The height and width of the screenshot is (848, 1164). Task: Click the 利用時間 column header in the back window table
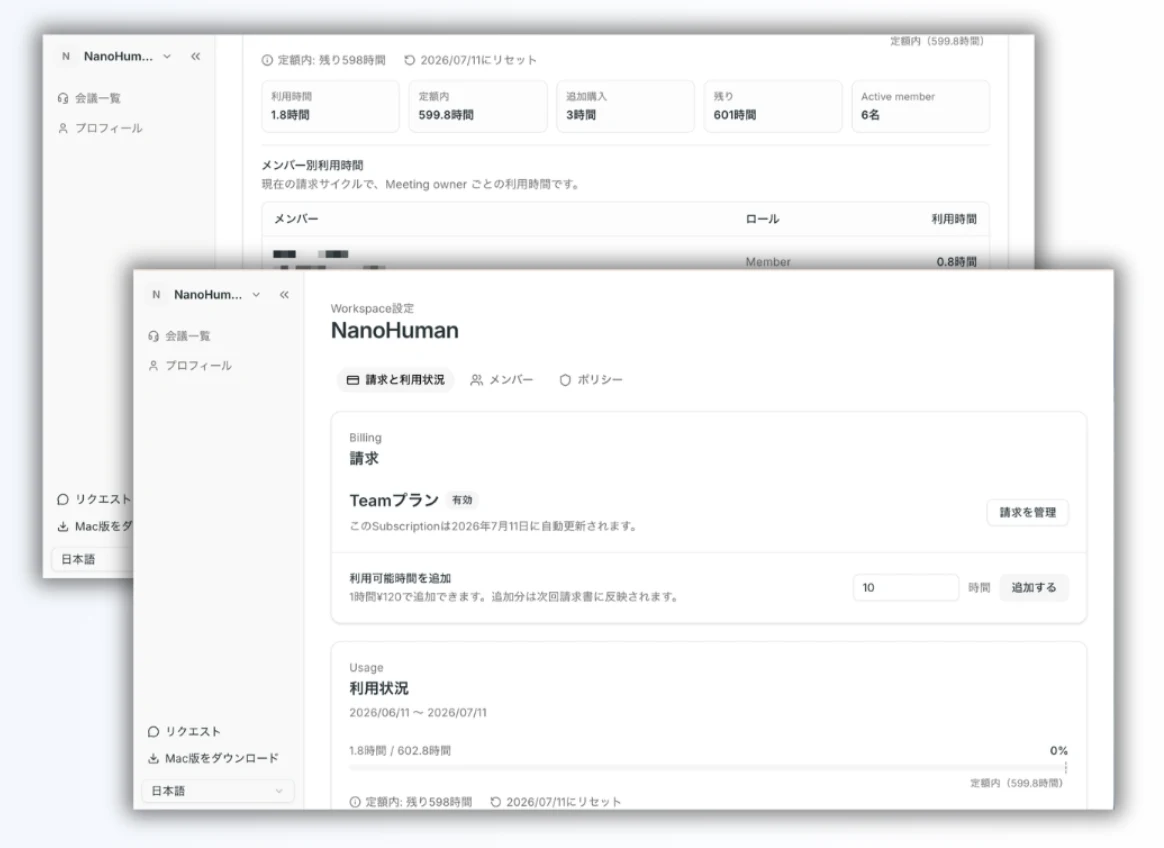coord(954,219)
